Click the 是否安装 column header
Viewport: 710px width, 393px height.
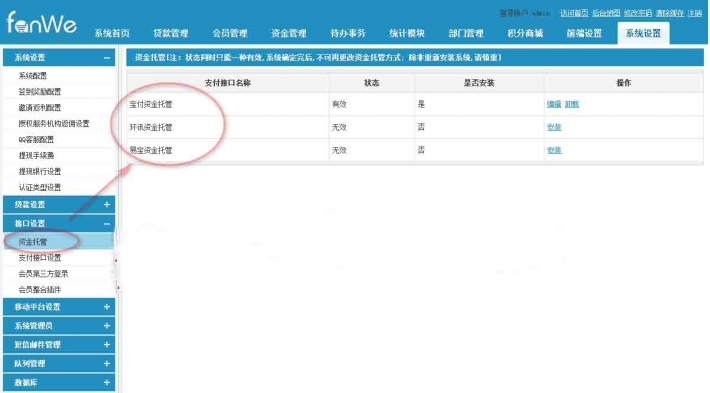coord(479,83)
